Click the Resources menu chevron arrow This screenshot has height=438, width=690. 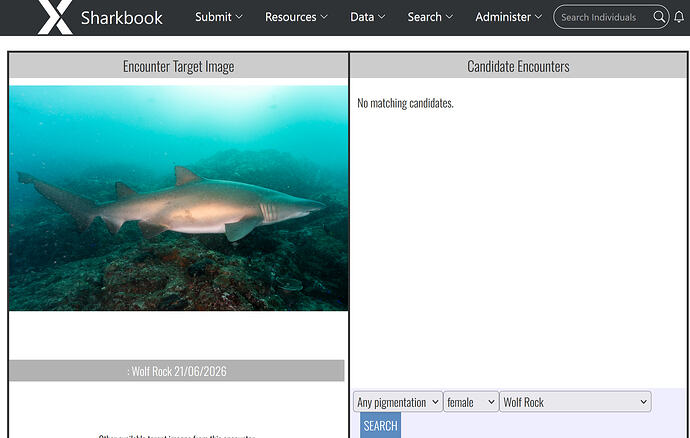tap(324, 17)
